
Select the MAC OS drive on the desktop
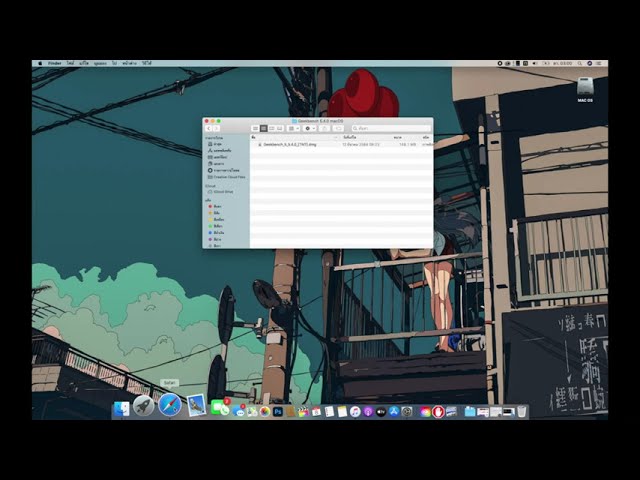[x=585, y=90]
